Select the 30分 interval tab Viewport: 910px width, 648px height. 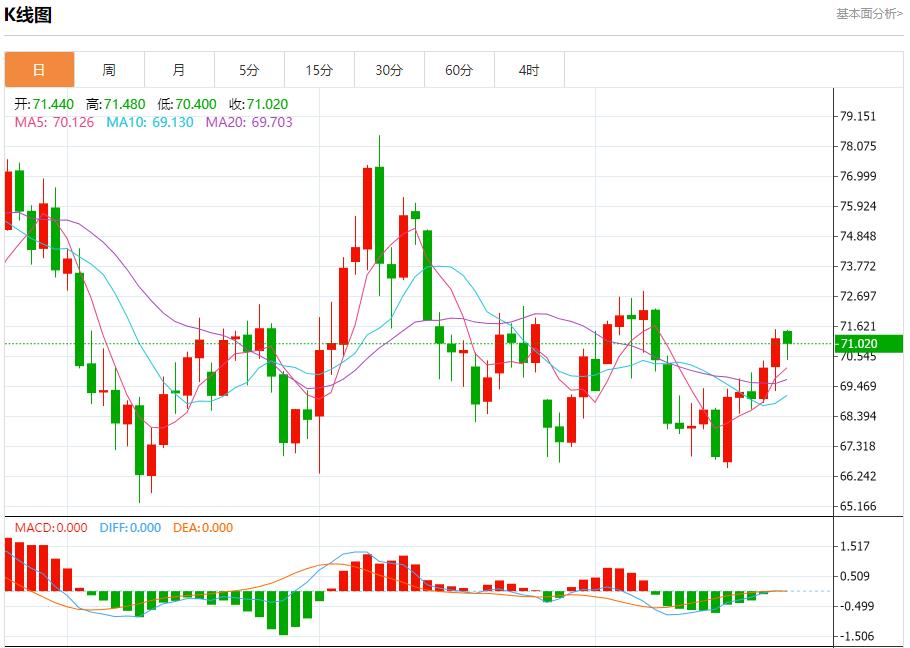(x=389, y=70)
